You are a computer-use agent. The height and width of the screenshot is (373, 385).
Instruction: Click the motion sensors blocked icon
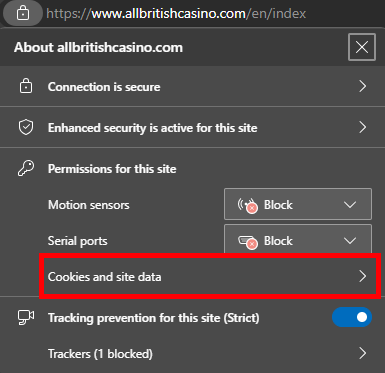coord(247,204)
